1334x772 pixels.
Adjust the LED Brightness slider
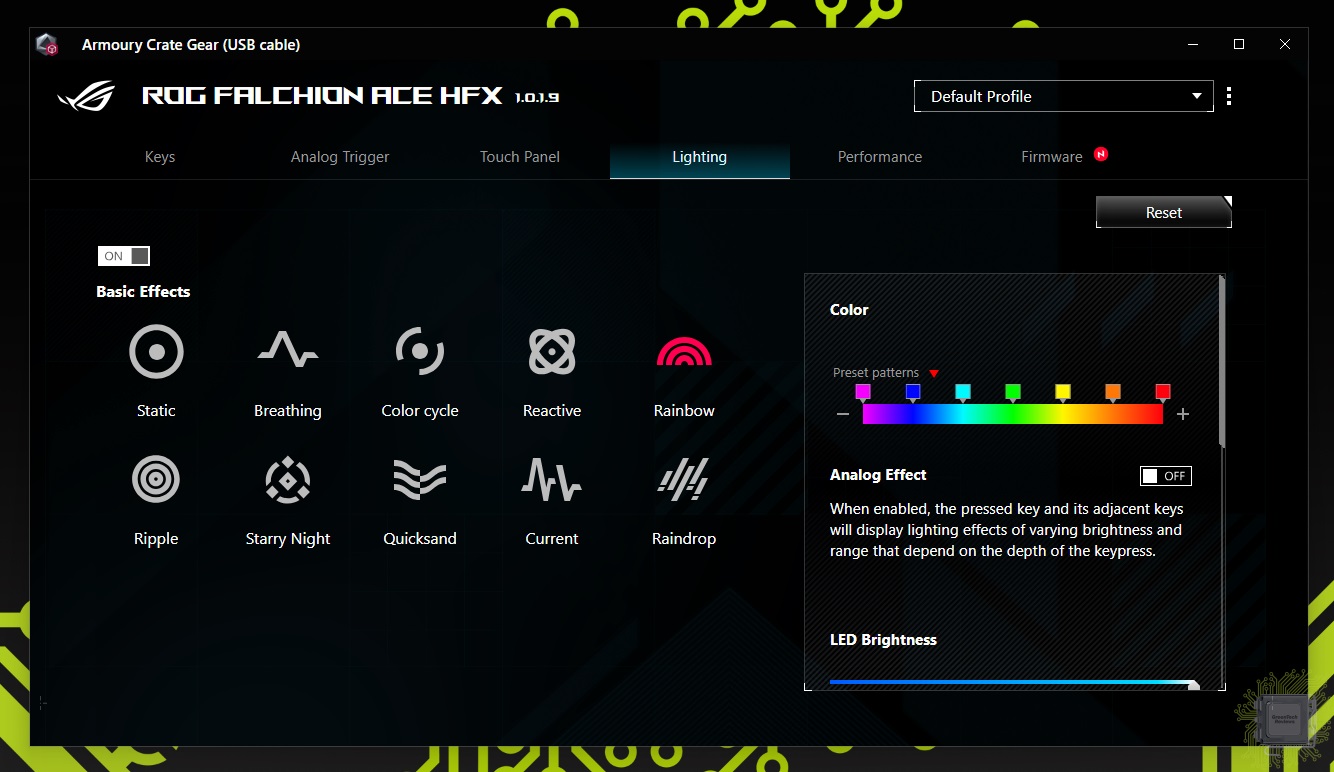pos(1014,683)
